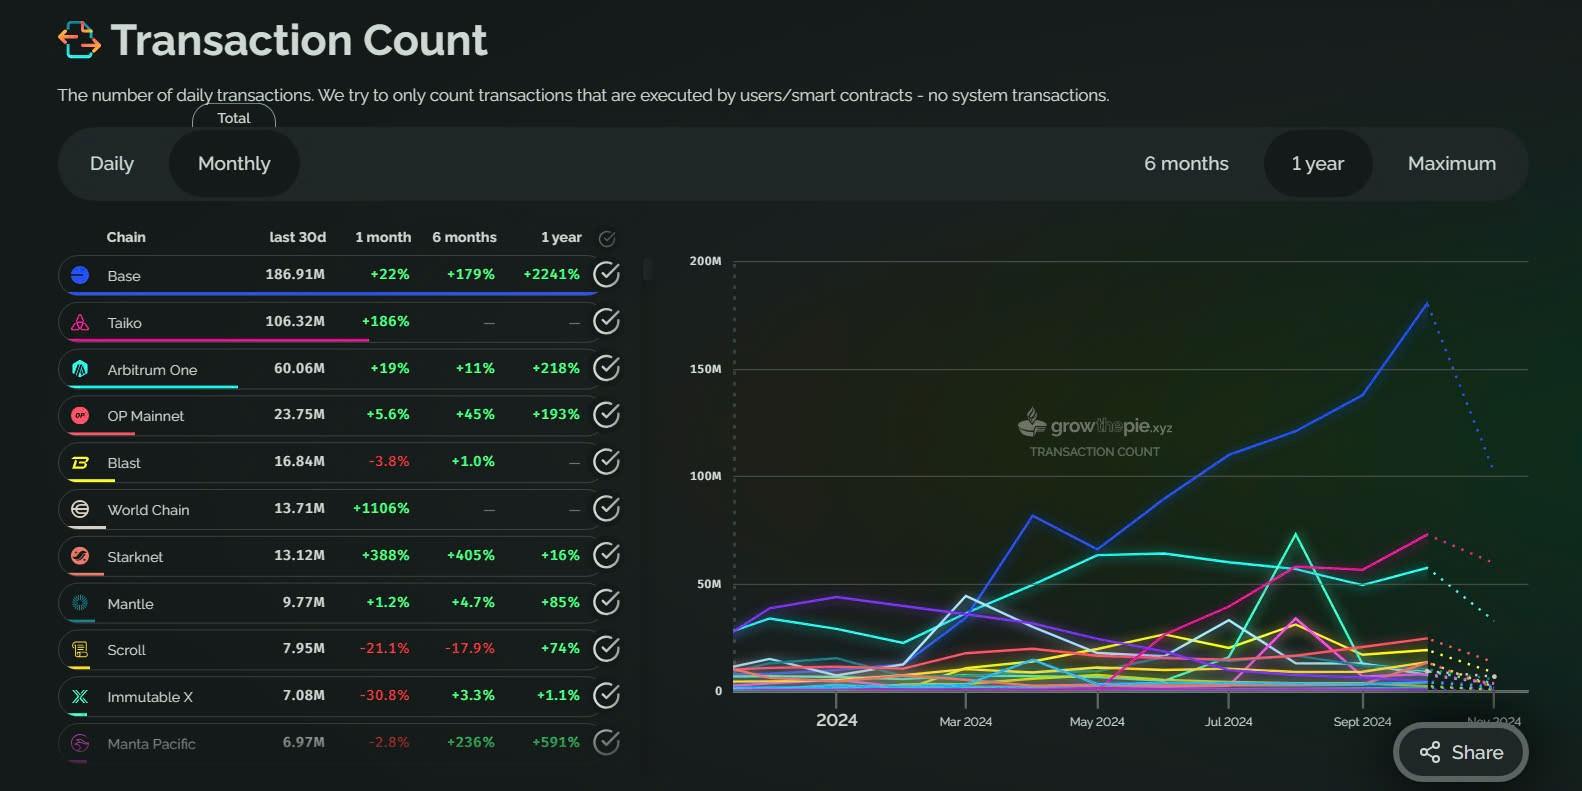Click Mantle +85% yearly change
Screen dimensions: 1582x791
pos(560,602)
